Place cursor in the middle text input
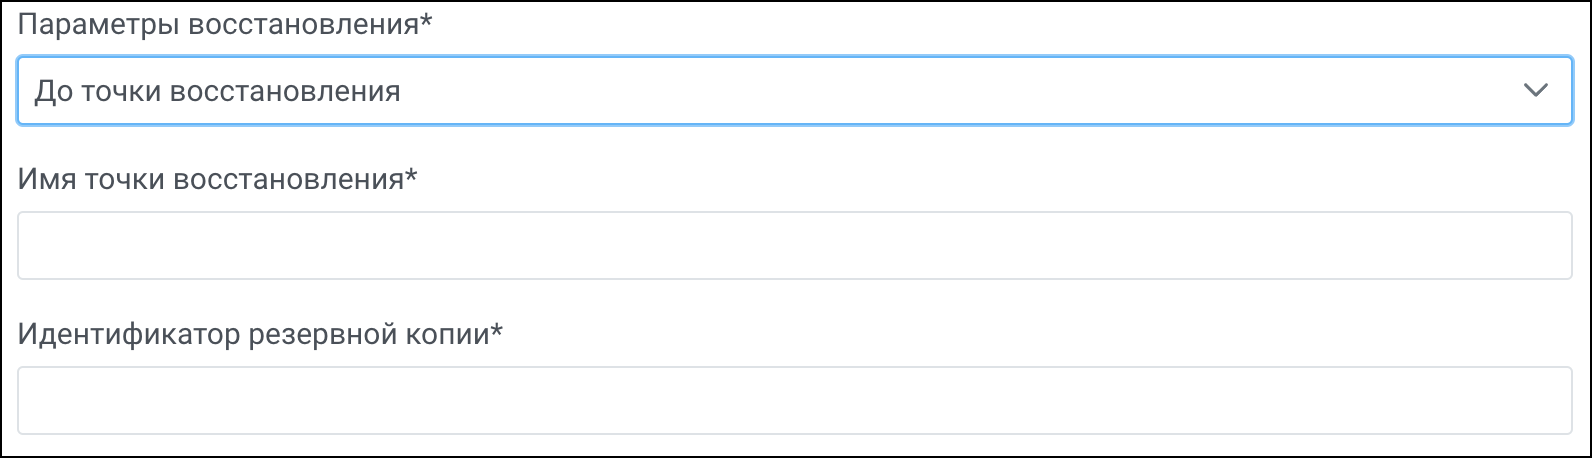 pyautogui.click(x=794, y=245)
